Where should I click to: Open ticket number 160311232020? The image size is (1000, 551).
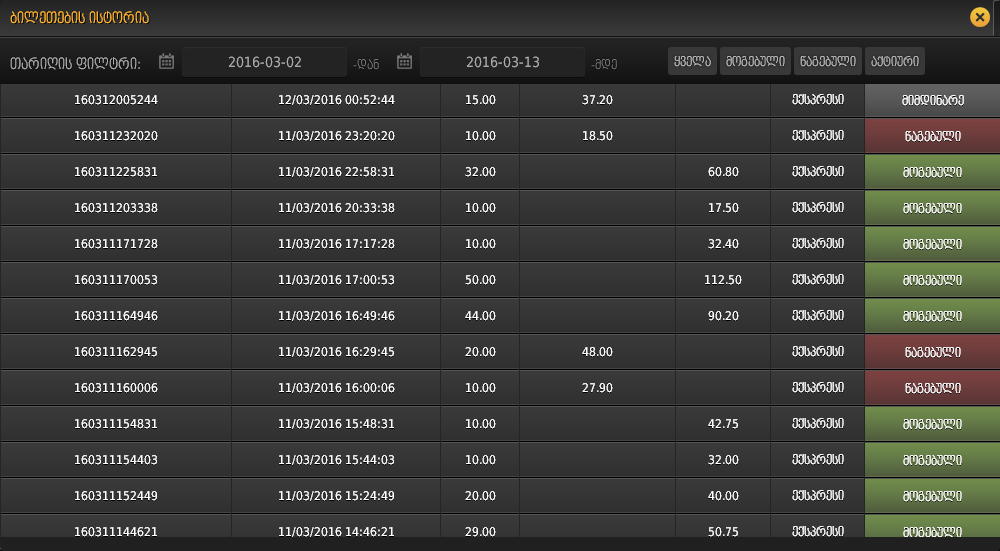point(116,136)
